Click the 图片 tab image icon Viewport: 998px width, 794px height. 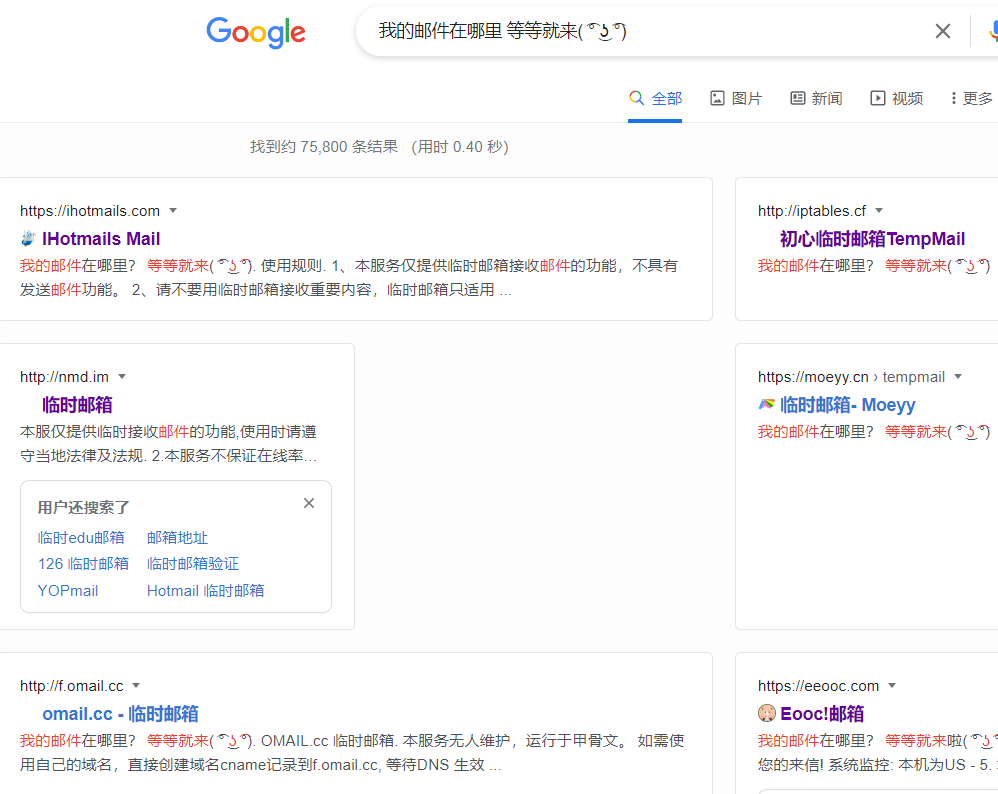click(717, 98)
